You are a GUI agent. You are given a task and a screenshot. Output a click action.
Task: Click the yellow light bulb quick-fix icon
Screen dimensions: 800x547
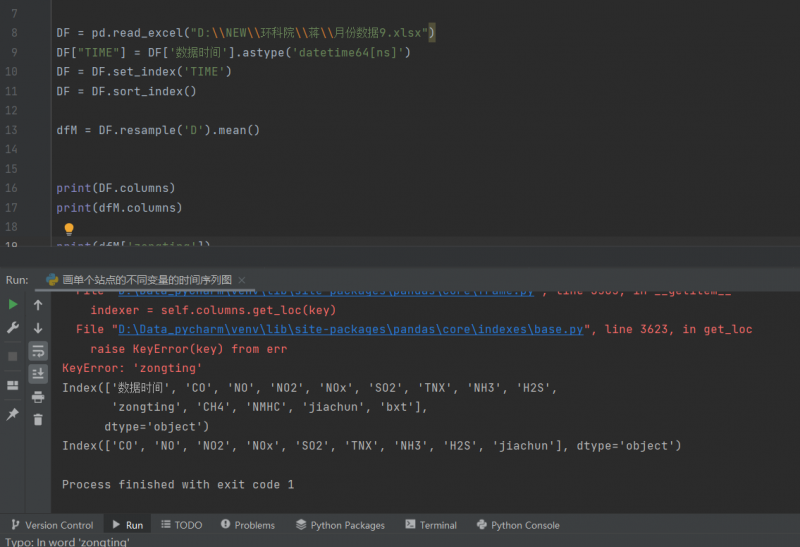click(x=69, y=229)
